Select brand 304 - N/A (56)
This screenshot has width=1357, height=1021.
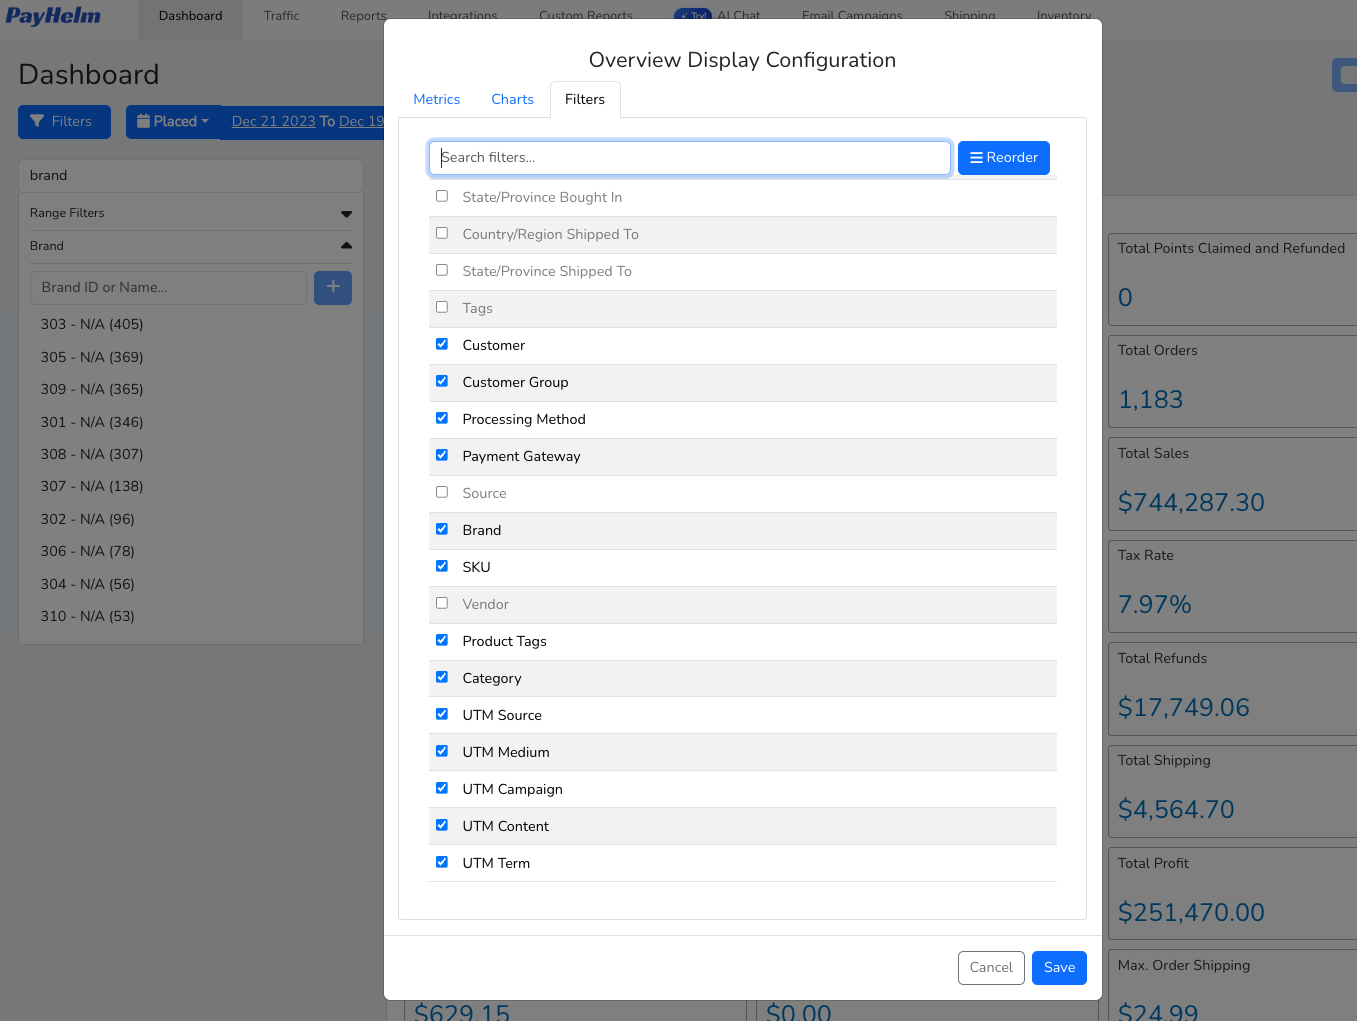coord(88,584)
